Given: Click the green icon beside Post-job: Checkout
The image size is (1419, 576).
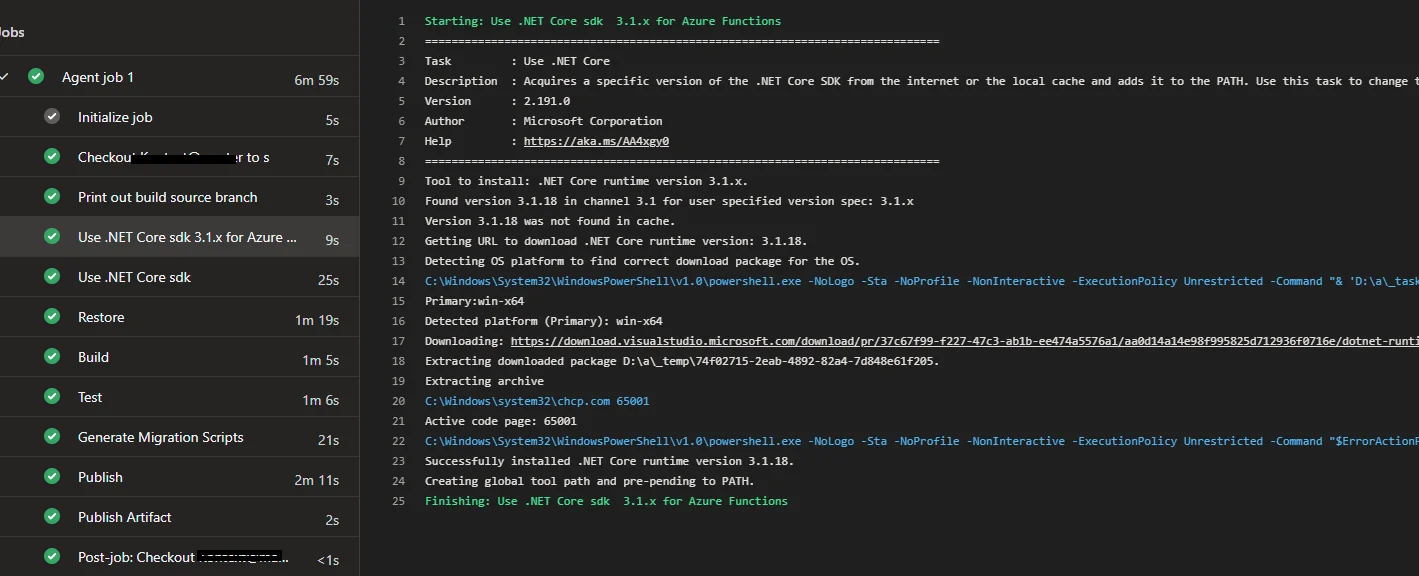Looking at the screenshot, I should 51,556.
